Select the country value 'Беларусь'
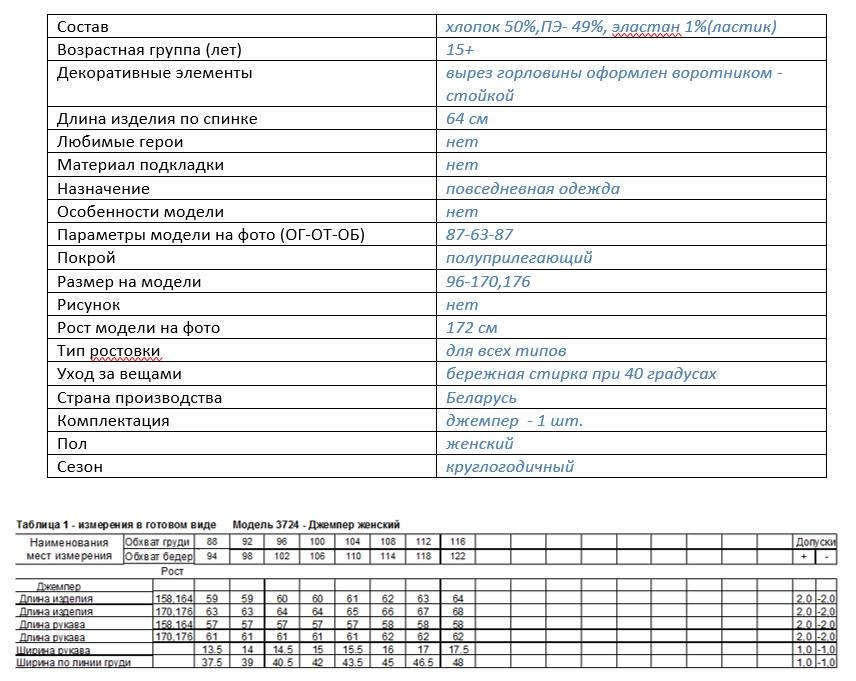 pyautogui.click(x=481, y=398)
